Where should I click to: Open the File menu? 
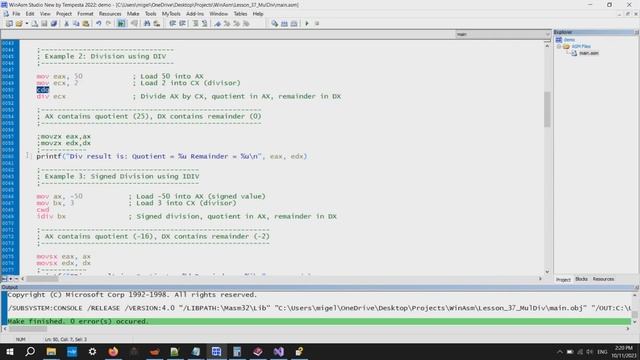(x=16, y=14)
